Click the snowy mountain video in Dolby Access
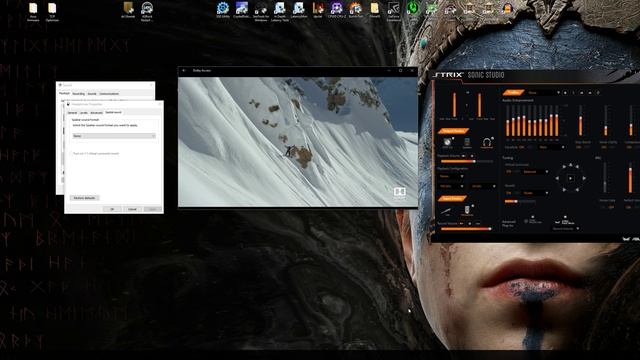Image resolution: width=640 pixels, height=360 pixels. 298,142
